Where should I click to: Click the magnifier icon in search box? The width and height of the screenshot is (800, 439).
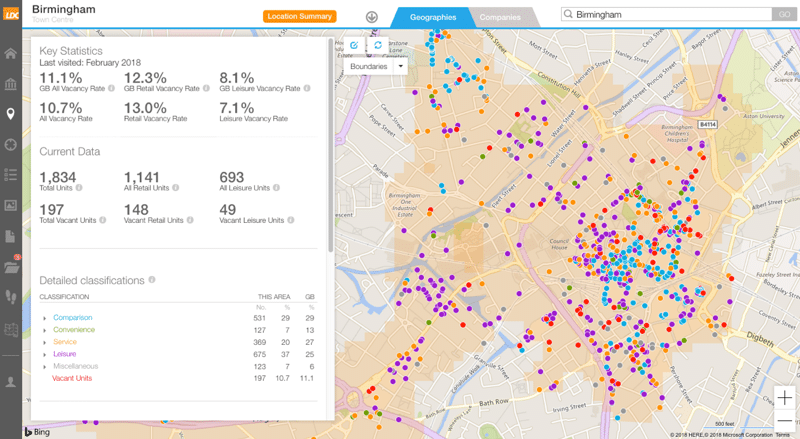[568, 14]
